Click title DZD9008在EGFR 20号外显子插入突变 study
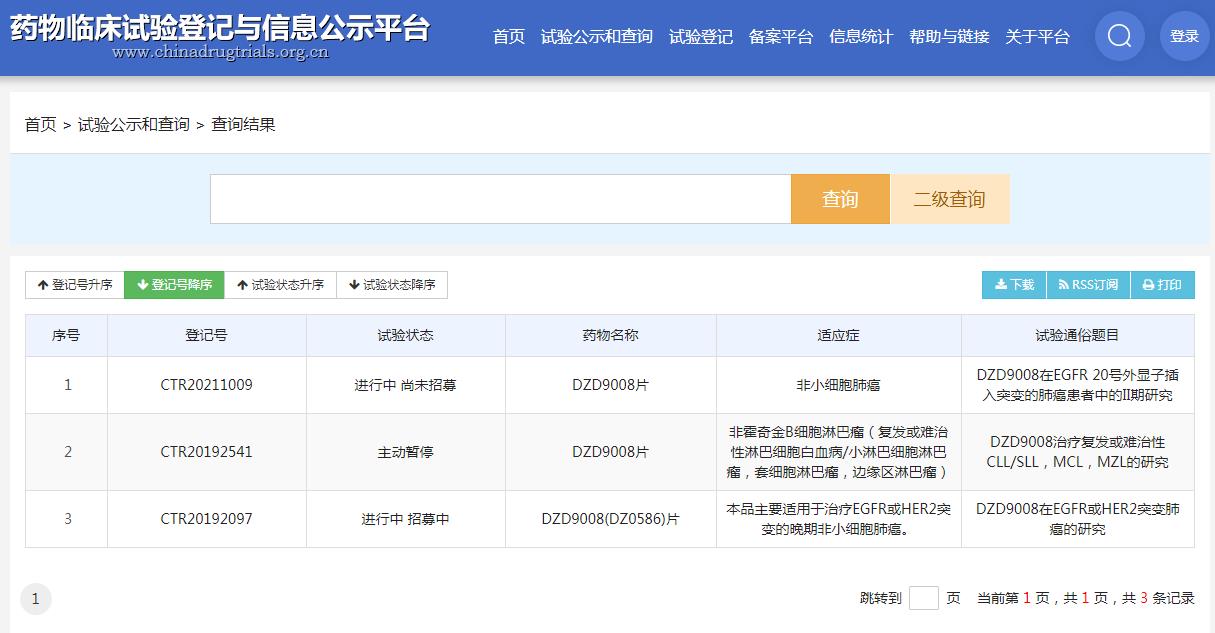Screen dimensions: 1215x633 tap(1078, 385)
